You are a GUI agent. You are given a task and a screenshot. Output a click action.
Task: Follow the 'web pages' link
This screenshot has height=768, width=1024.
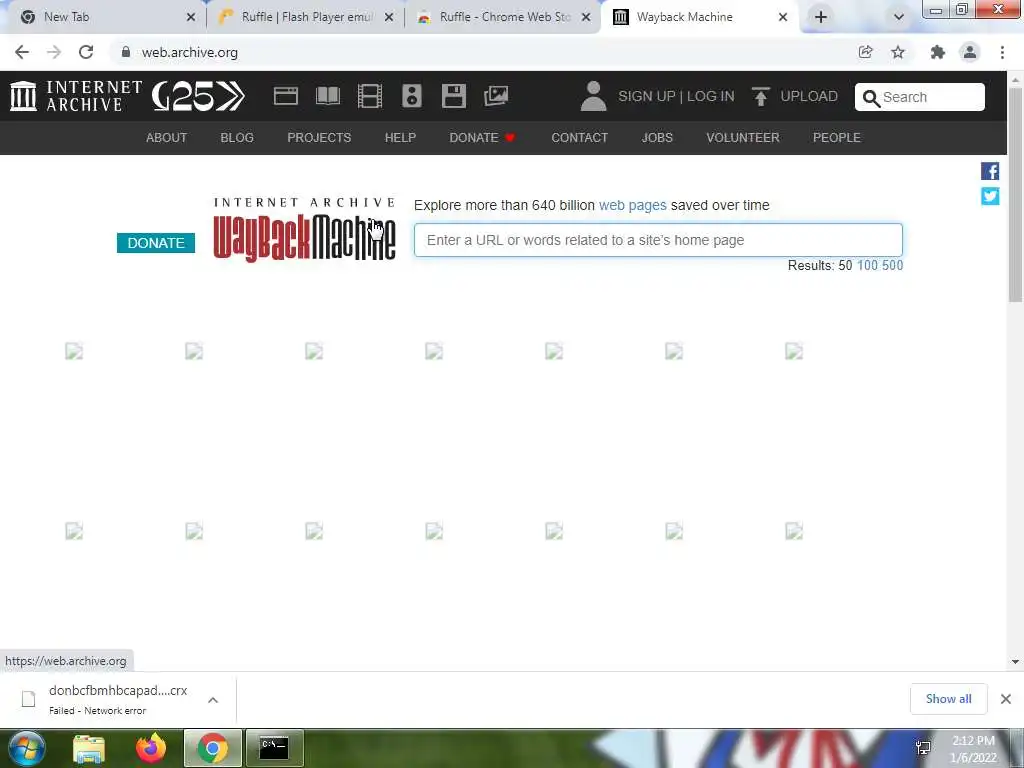[x=633, y=205]
